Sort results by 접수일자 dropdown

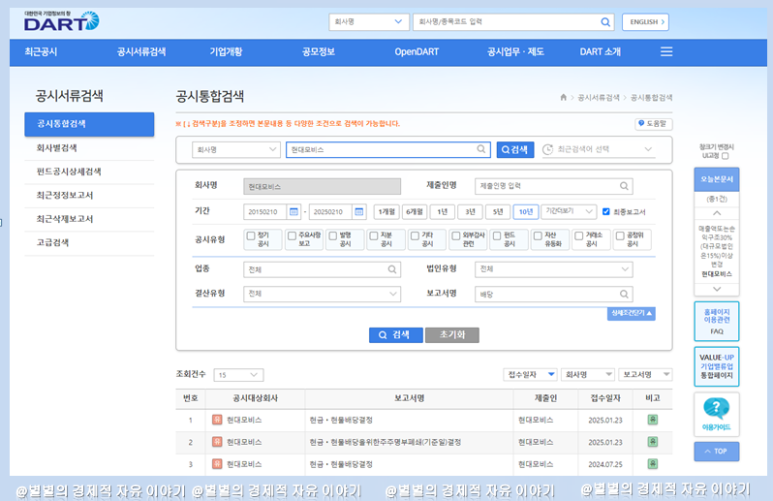click(530, 375)
